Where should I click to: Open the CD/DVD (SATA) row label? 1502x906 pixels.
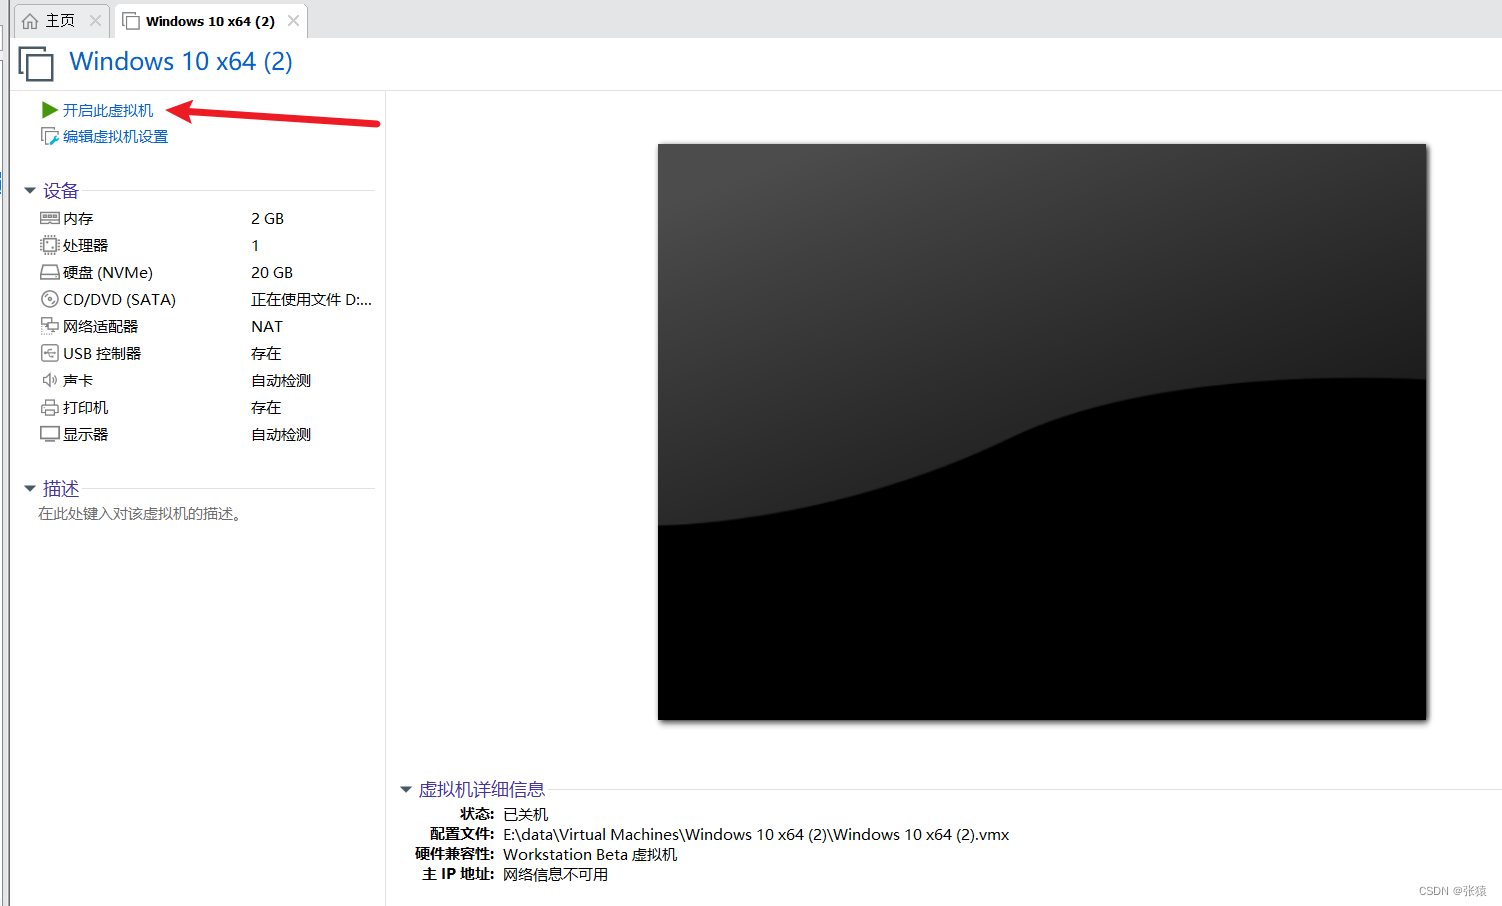[x=119, y=299]
